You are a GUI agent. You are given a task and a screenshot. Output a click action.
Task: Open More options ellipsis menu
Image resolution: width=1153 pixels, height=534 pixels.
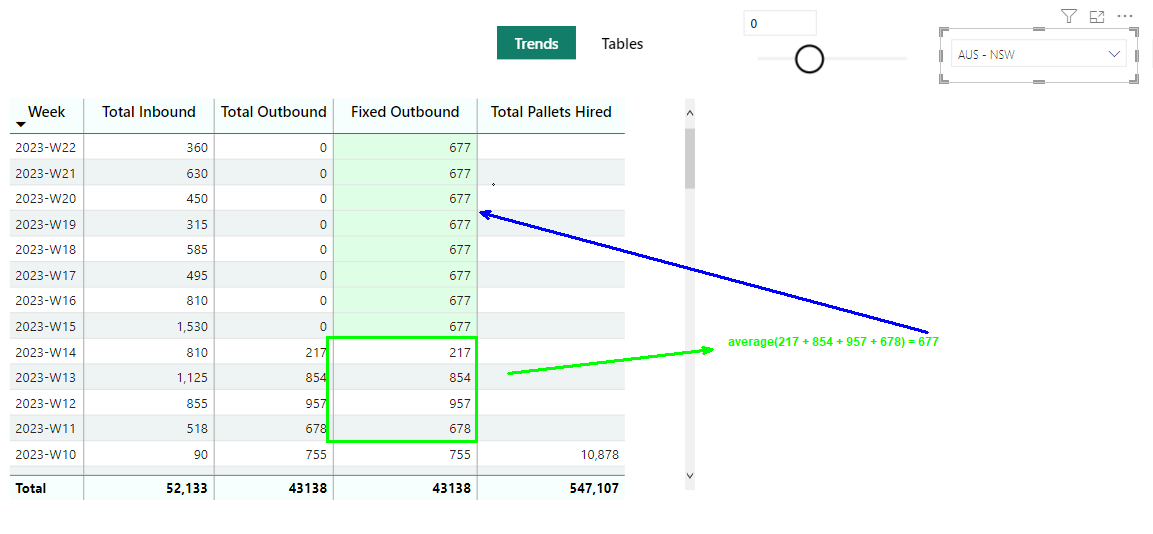(1124, 15)
